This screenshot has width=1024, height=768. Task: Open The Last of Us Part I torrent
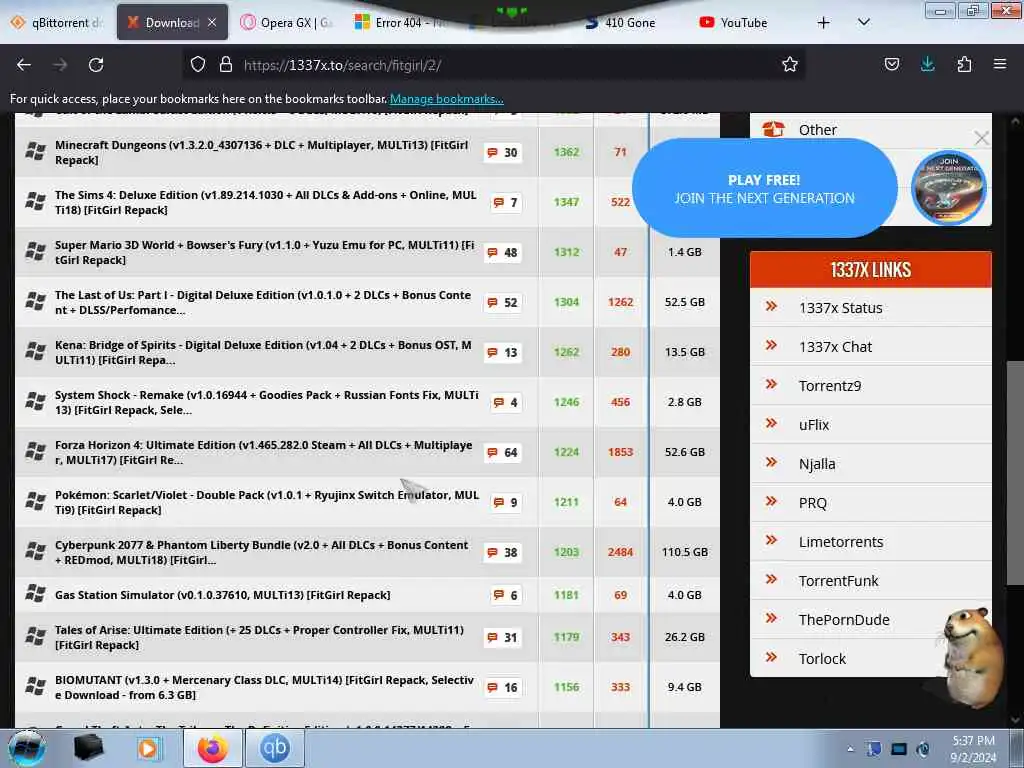click(263, 302)
